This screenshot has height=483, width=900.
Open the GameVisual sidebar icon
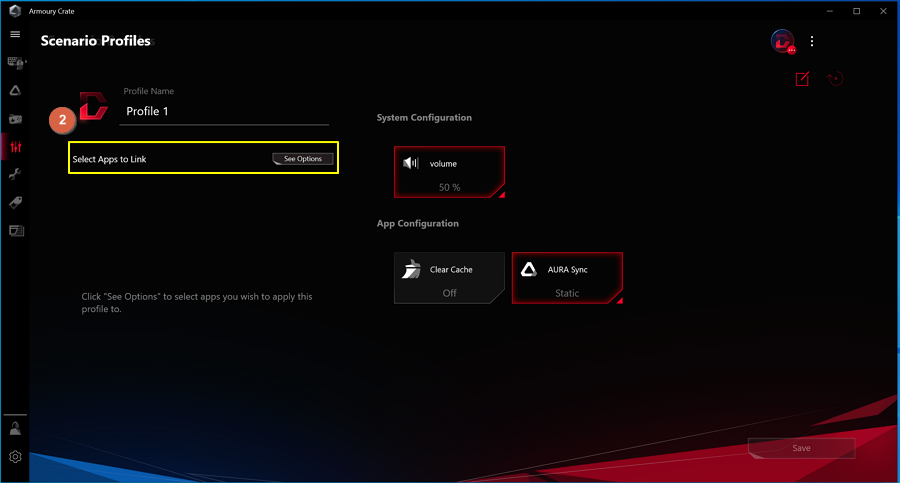click(x=15, y=119)
